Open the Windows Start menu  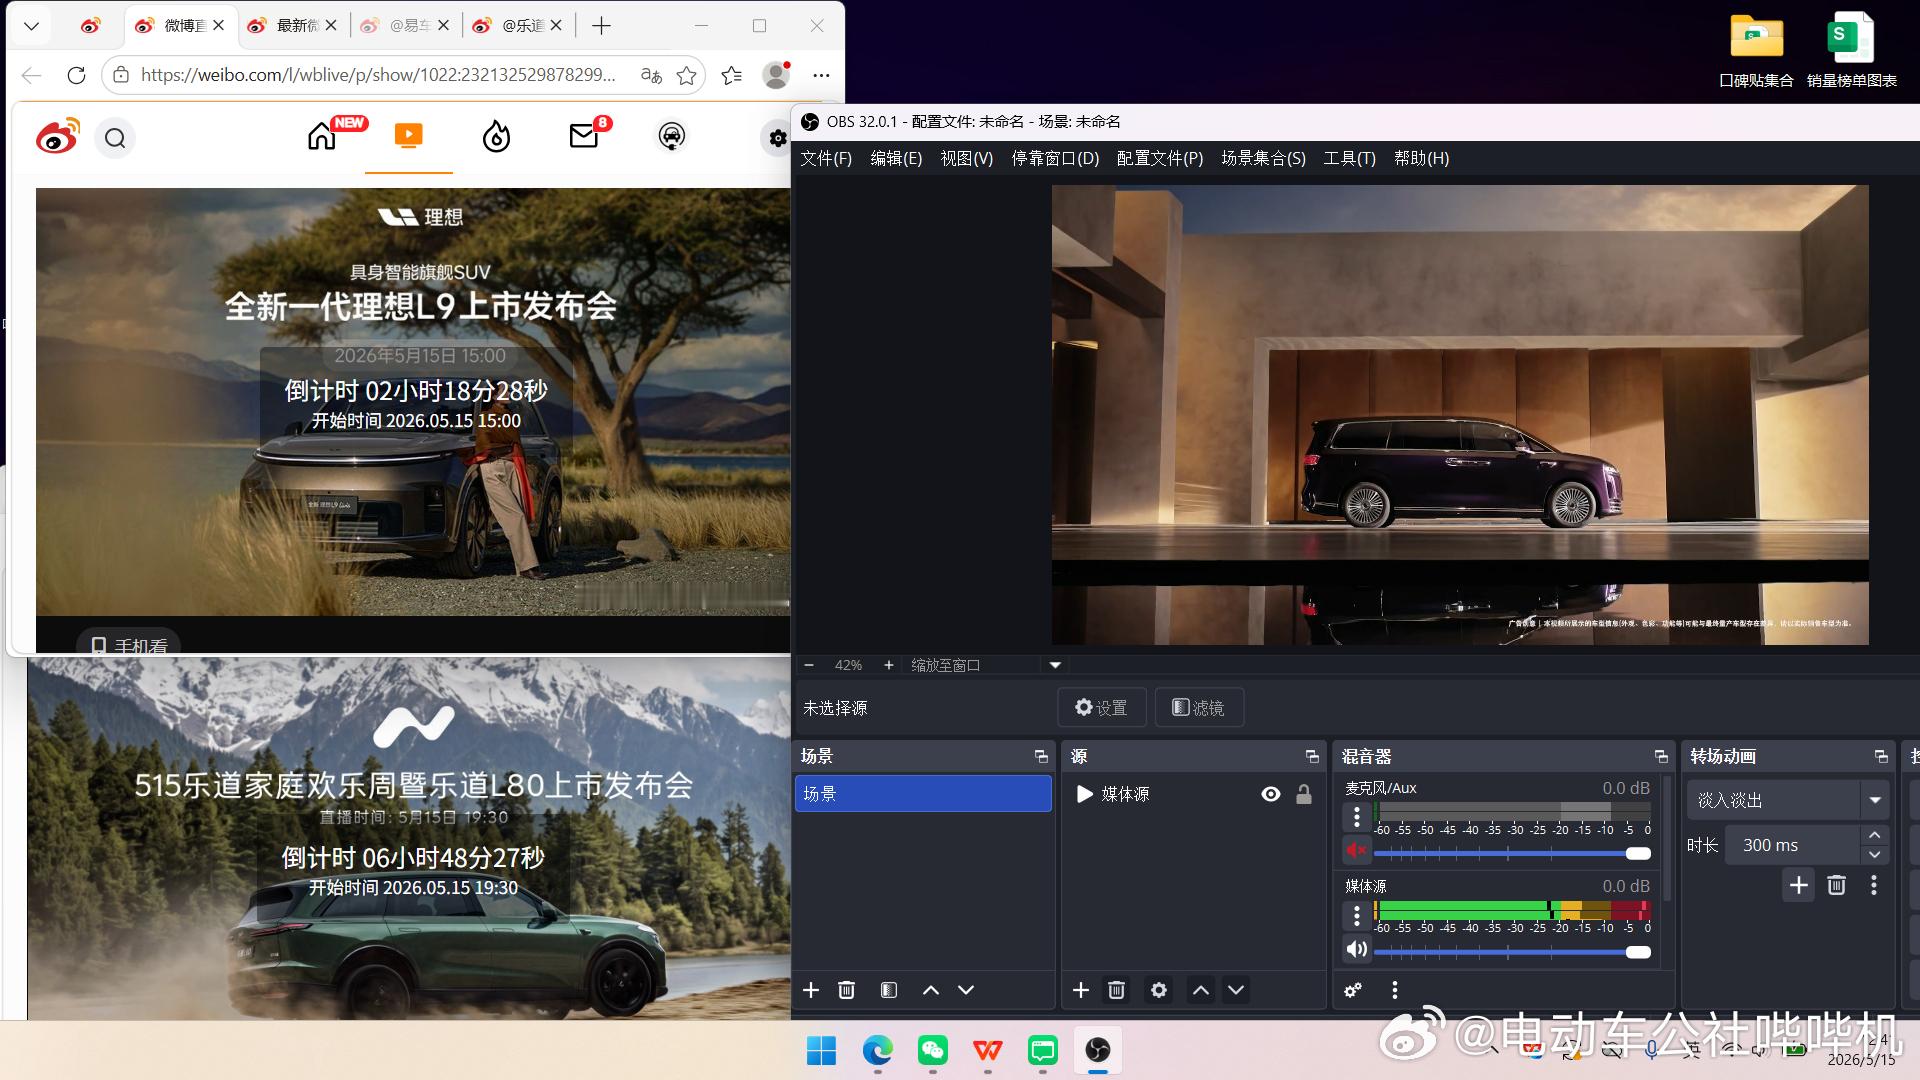tap(821, 1050)
